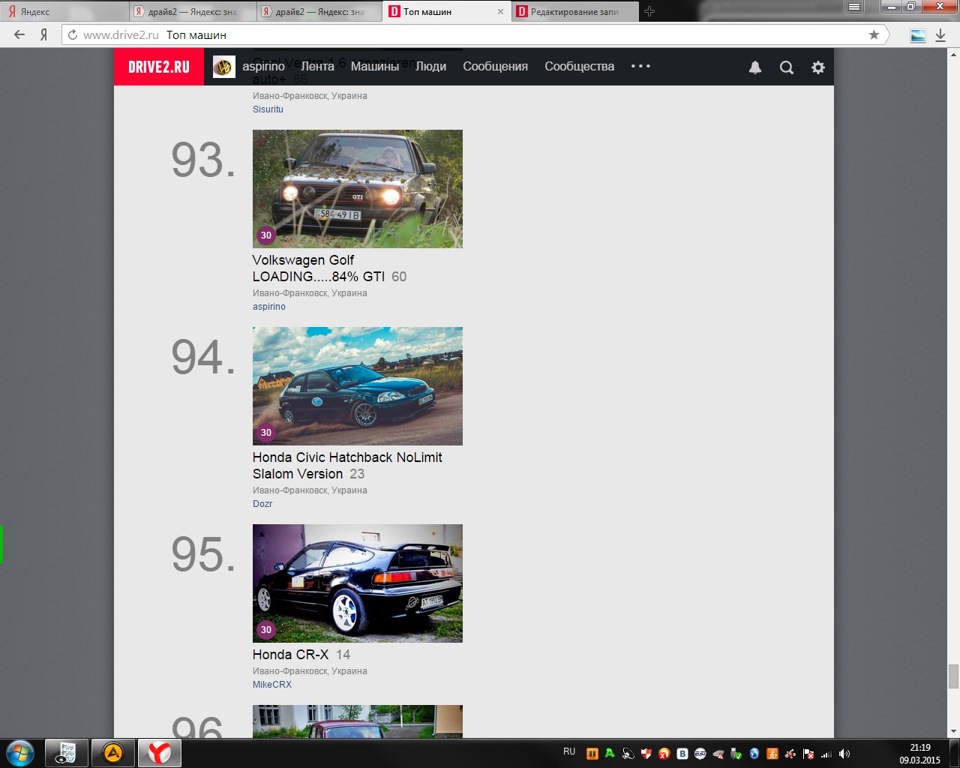Open the 'Honda CR-X' title link

tap(290, 654)
